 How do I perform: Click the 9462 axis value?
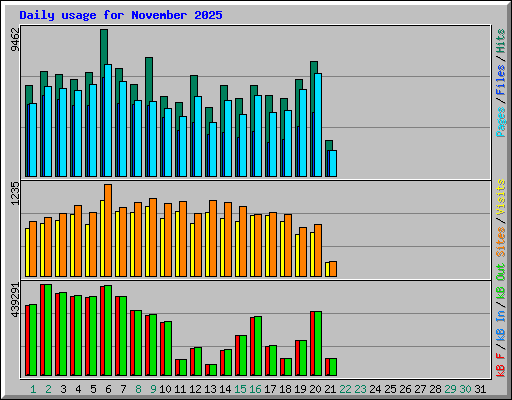tap(15, 40)
